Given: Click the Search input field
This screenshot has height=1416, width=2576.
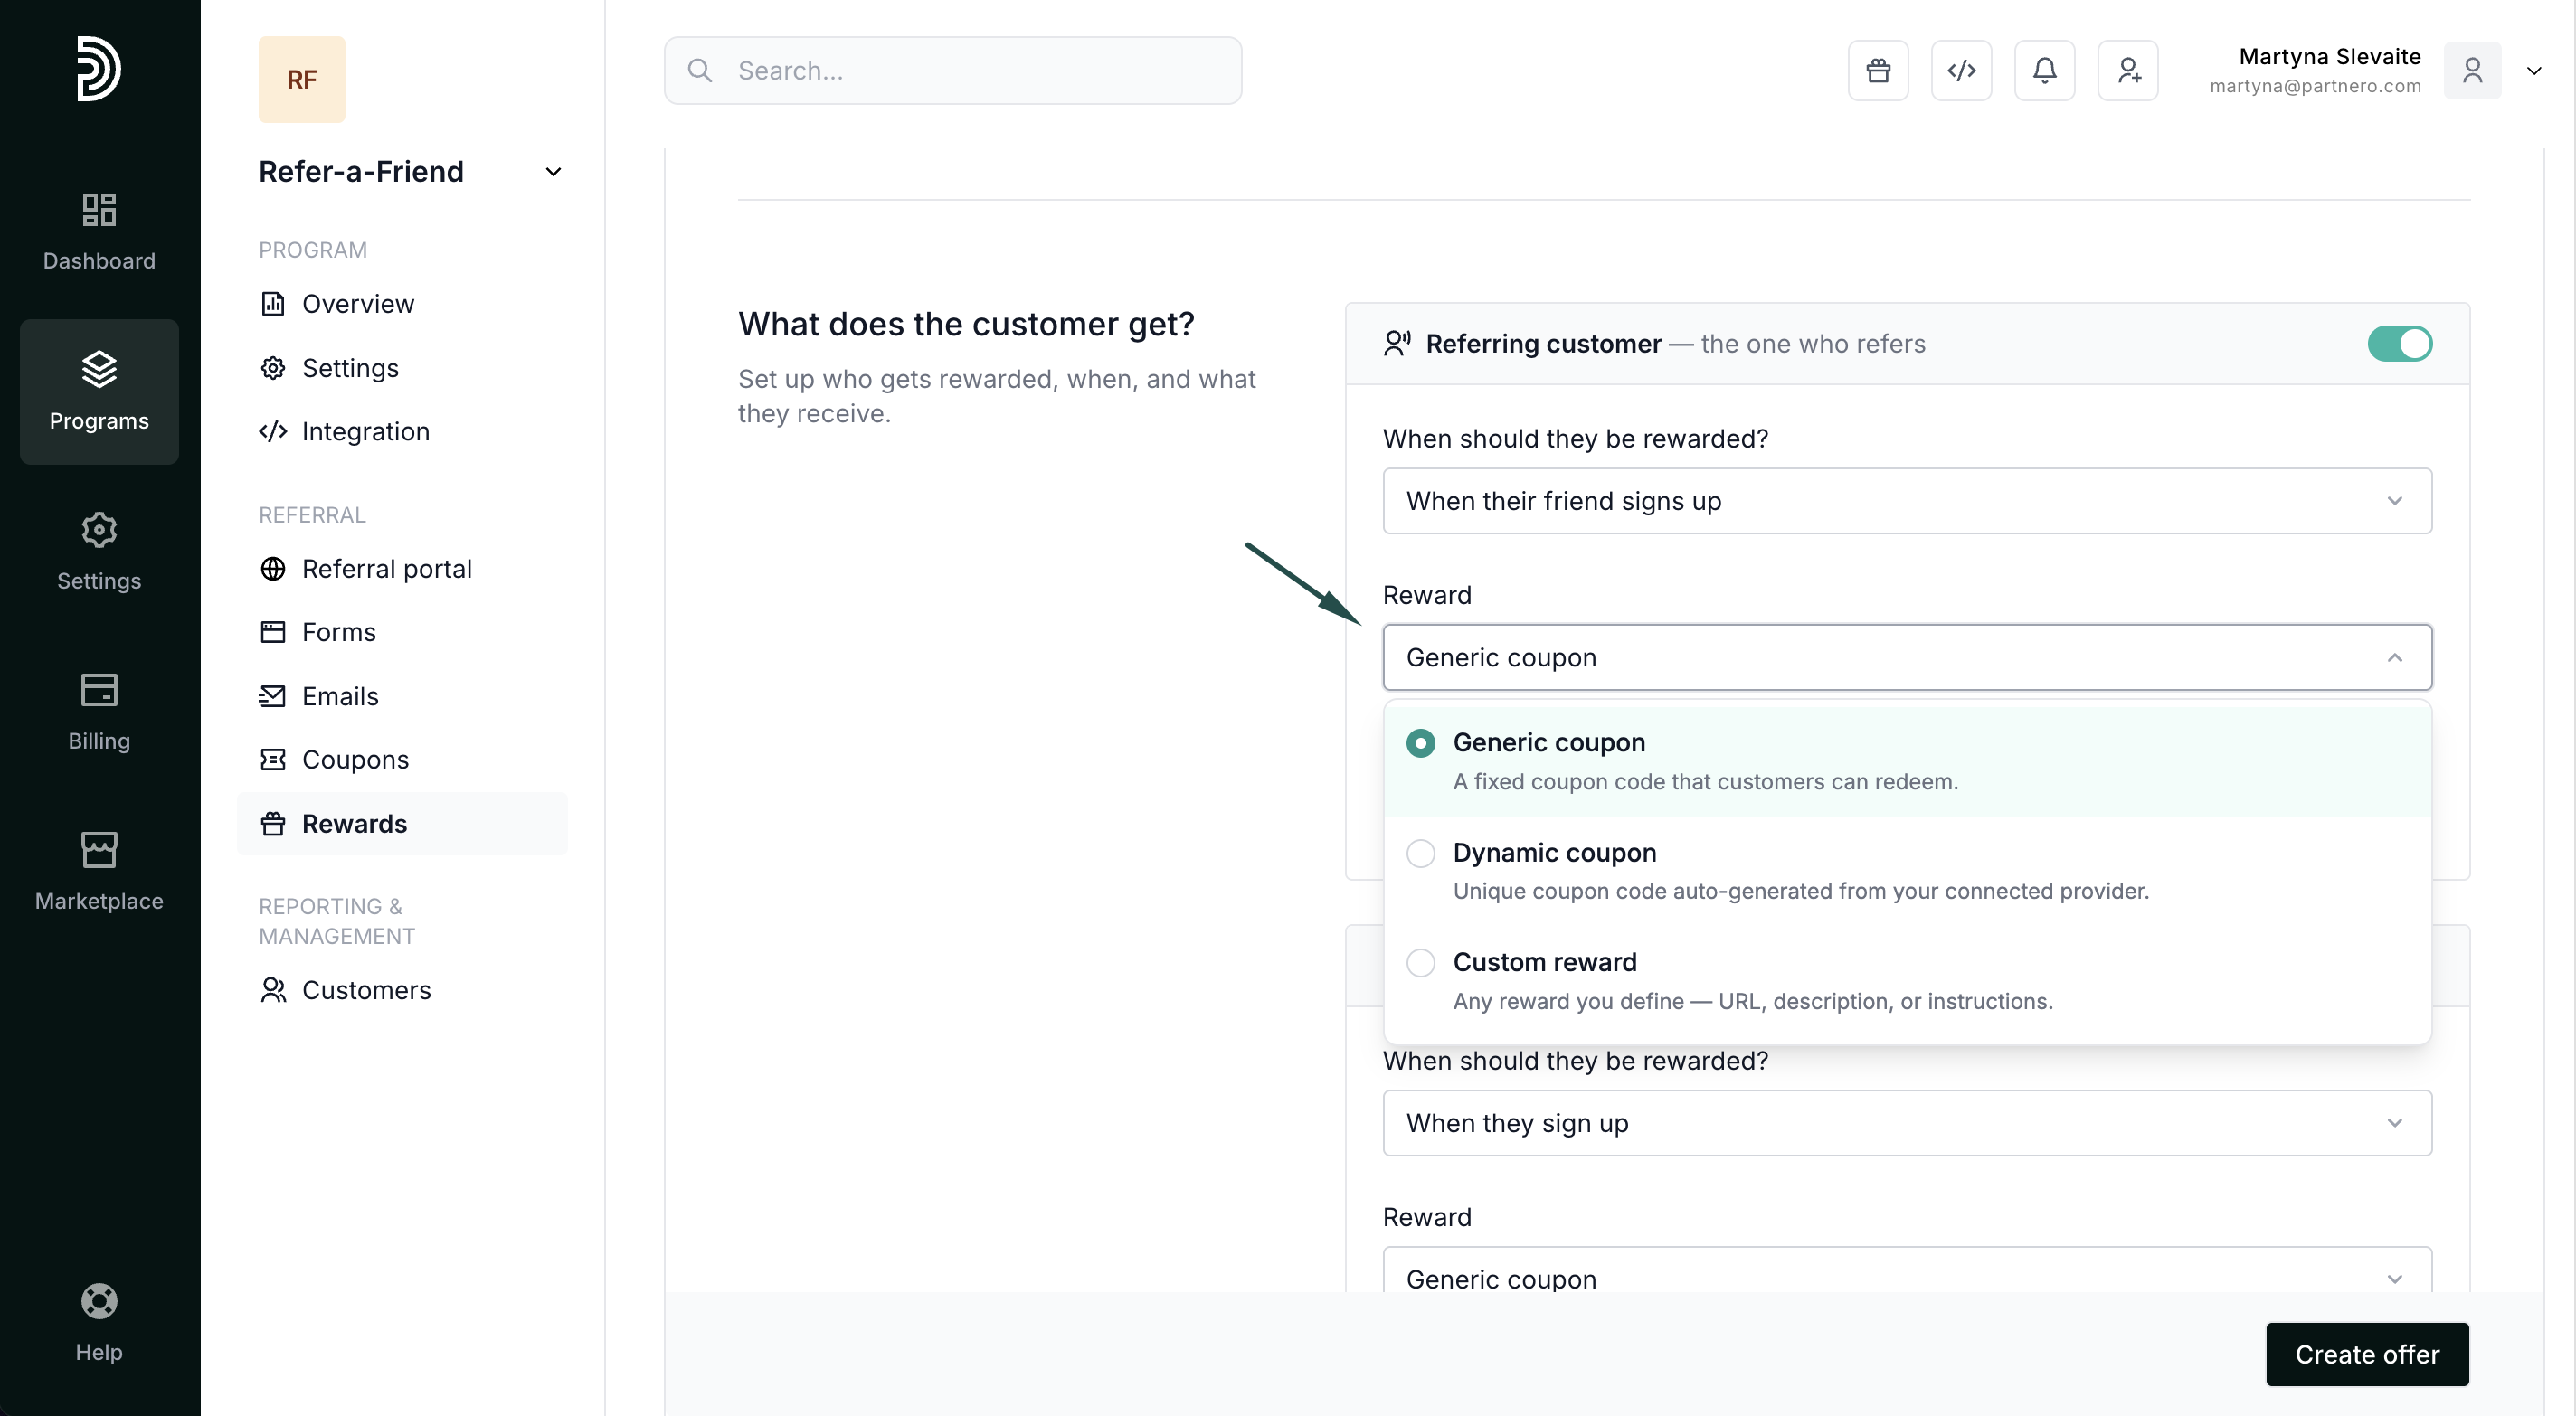Looking at the screenshot, I should tap(952, 70).
